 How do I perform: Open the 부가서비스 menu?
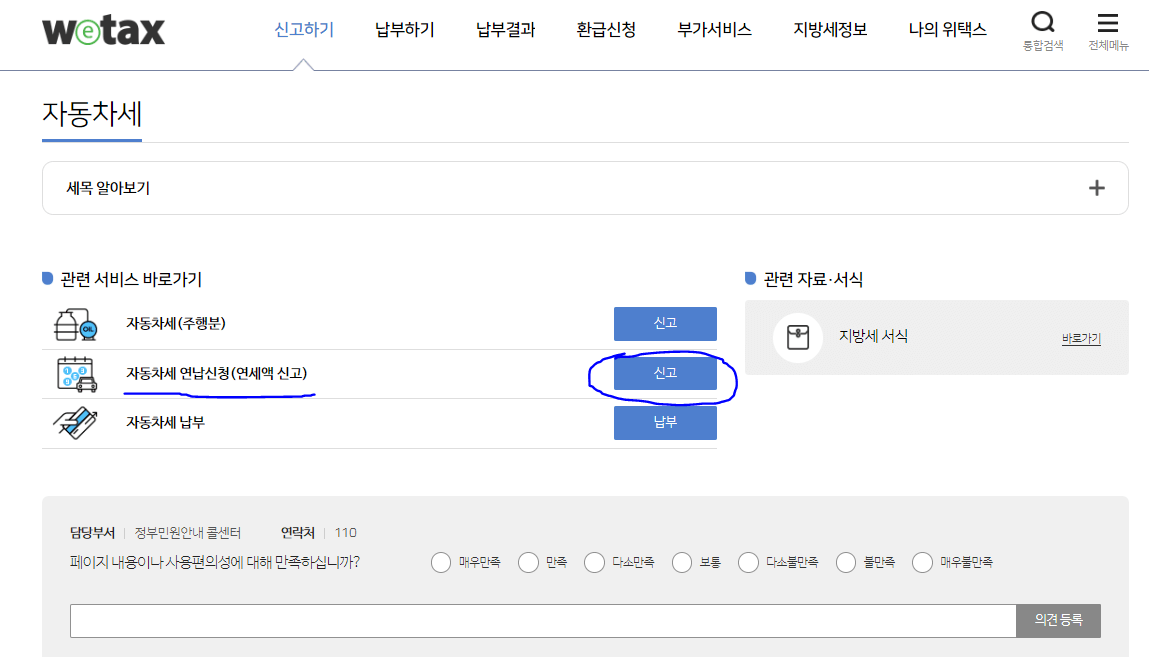pyautogui.click(x=712, y=30)
